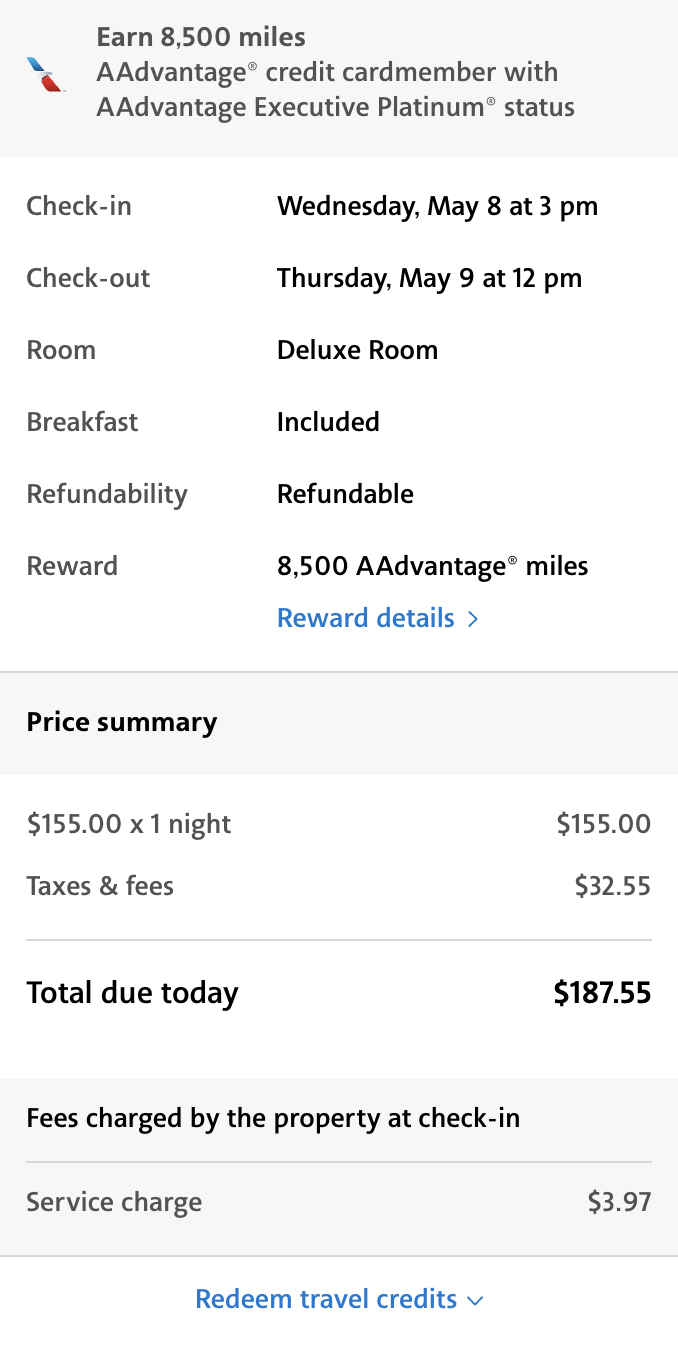678x1352 pixels.
Task: Click the Deluxe Room value
Action: tap(357, 350)
